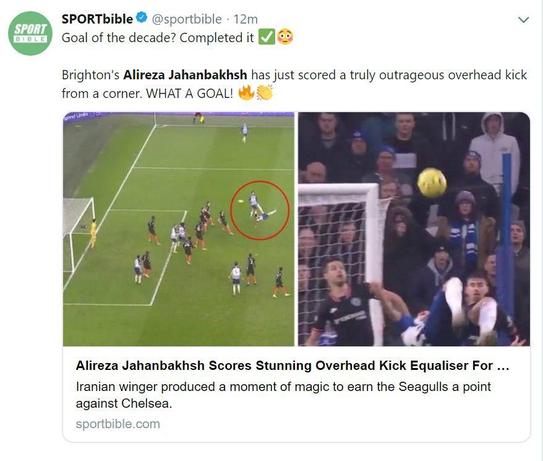Image resolution: width=543 pixels, height=461 pixels.
Task: Click the 'Goal of the decade?' tweet text
Action: (x=118, y=37)
